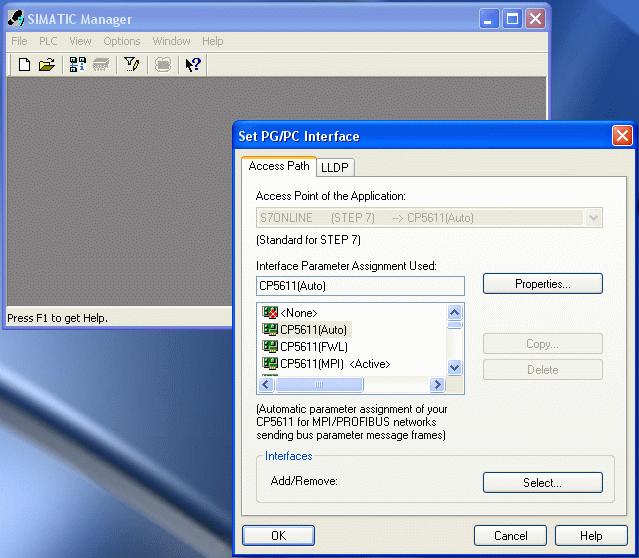Expand Access Point of the Application dropdown

pyautogui.click(x=594, y=218)
